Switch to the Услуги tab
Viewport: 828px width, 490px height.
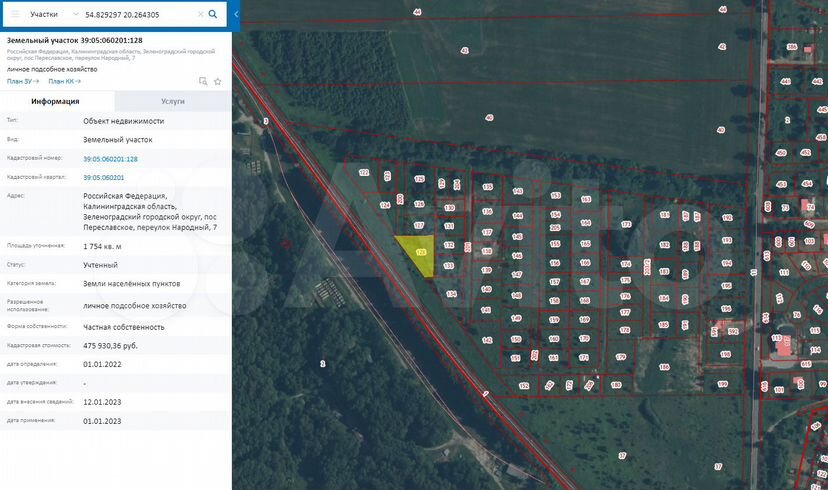(172, 102)
